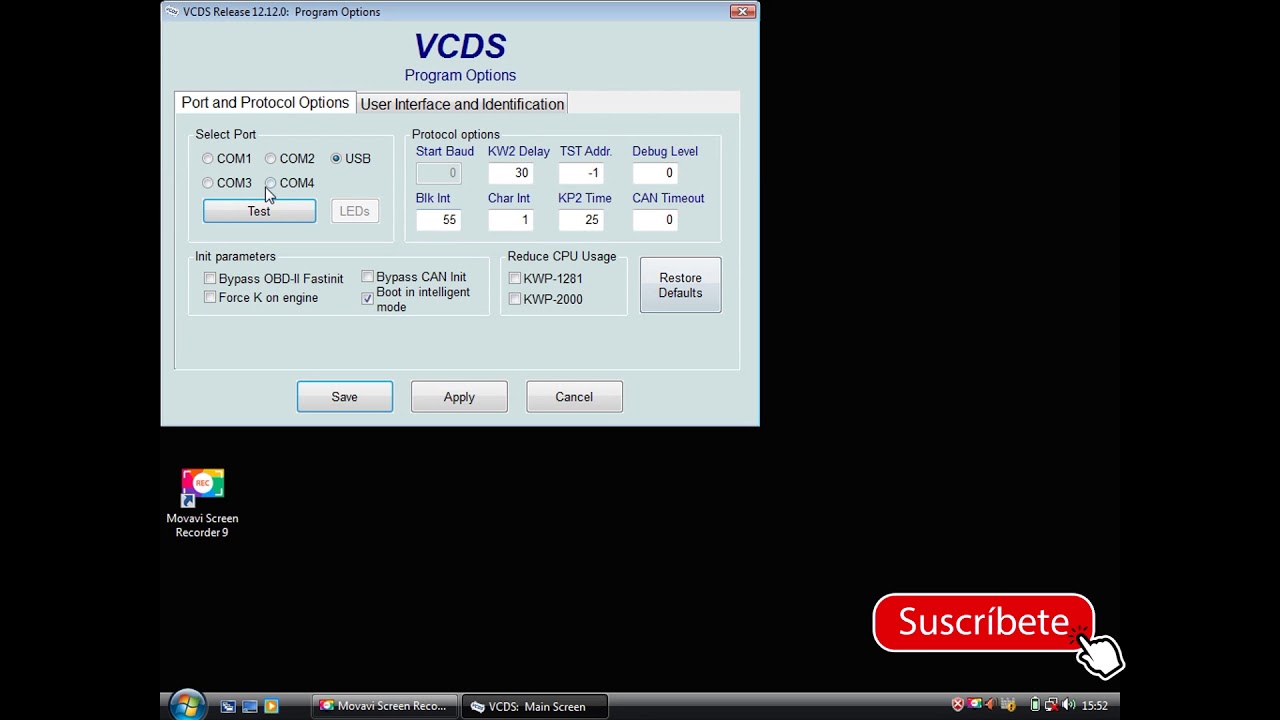This screenshot has width=1280, height=720.
Task: Enable Bypass CAN Init checkbox
Action: [367, 277]
